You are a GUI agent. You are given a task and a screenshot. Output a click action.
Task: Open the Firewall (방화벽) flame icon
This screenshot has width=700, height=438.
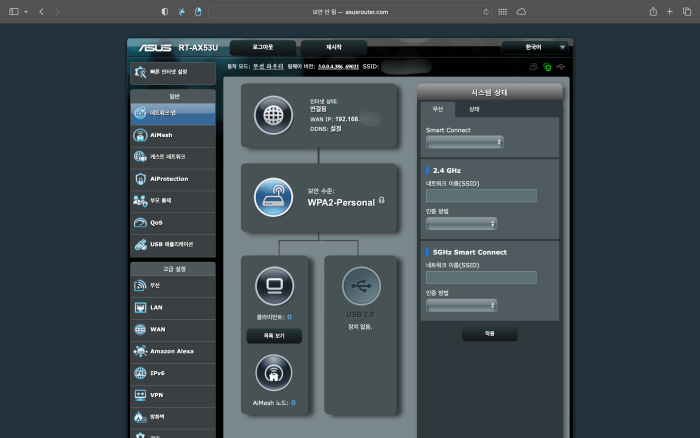pyautogui.click(x=140, y=417)
